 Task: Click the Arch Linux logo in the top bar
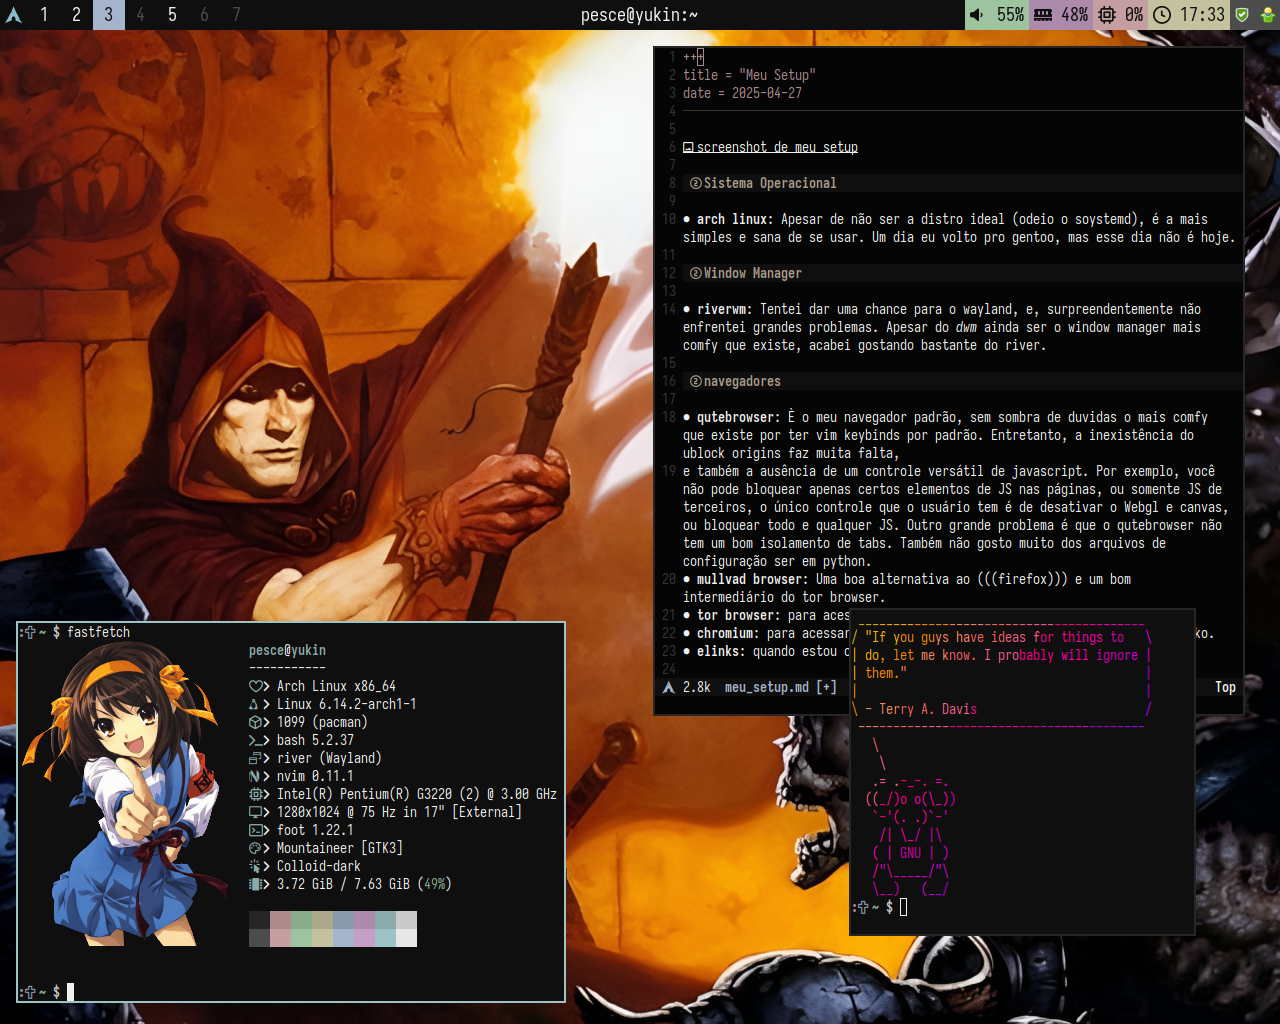pos(14,15)
